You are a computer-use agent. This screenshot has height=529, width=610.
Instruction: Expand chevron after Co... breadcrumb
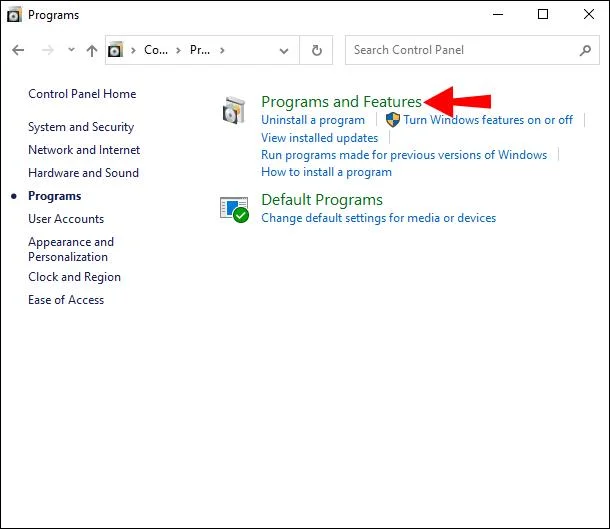click(178, 50)
